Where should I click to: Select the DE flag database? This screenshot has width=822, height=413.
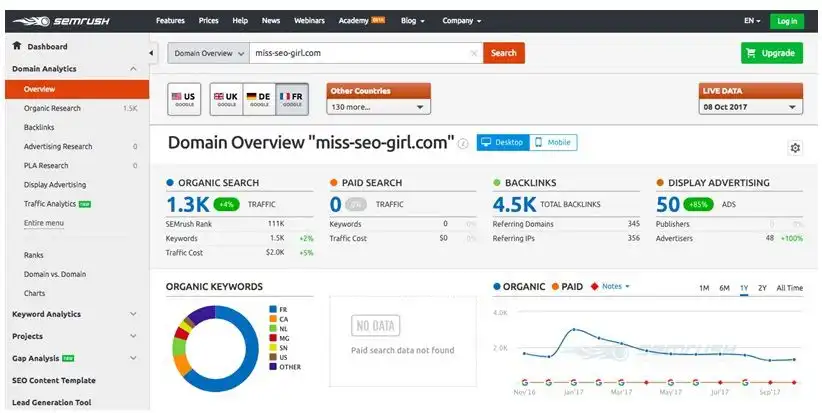259,99
